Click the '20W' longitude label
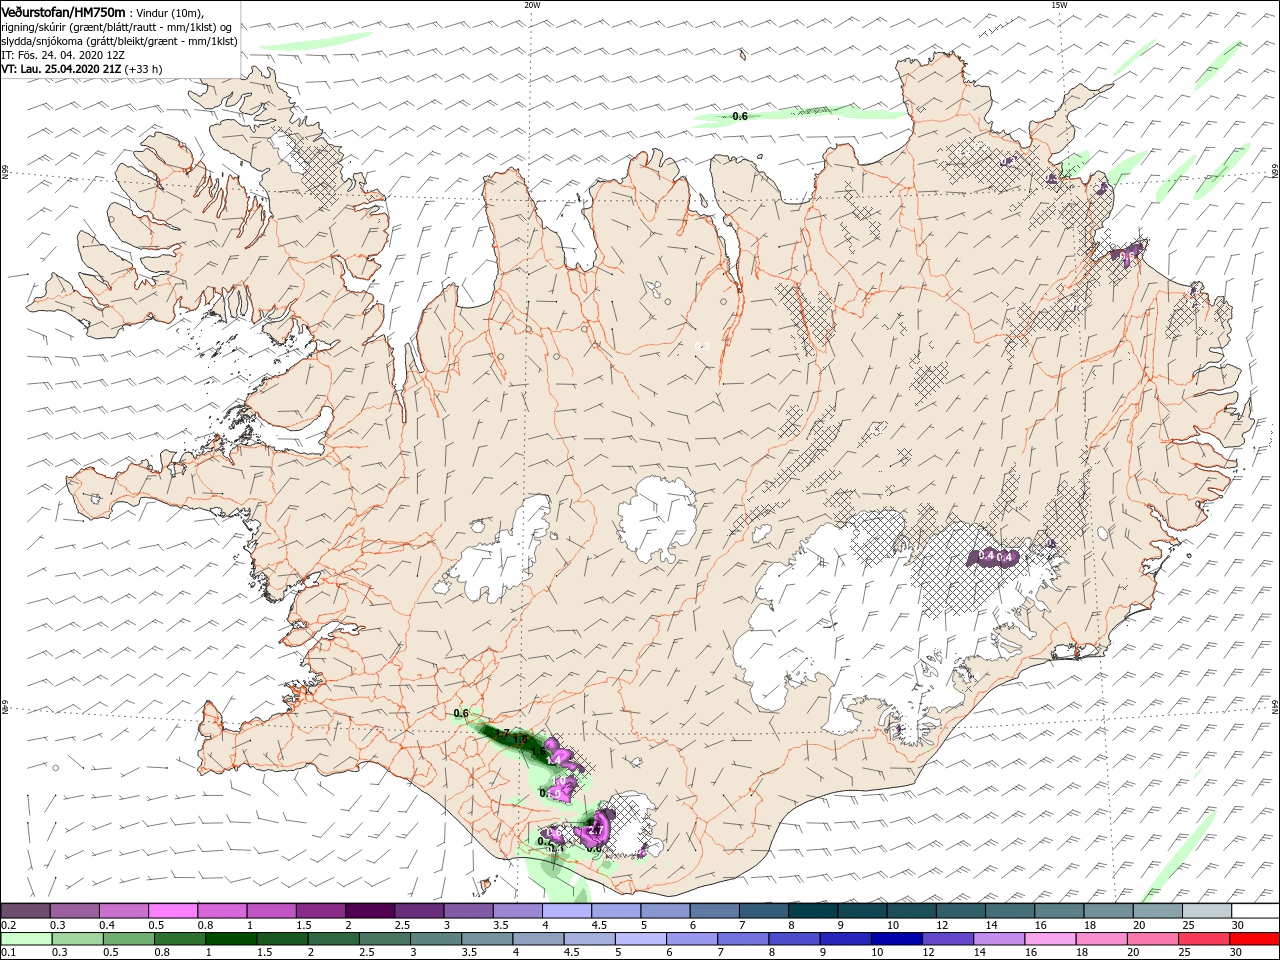The width and height of the screenshot is (1280, 960). [532, 5]
